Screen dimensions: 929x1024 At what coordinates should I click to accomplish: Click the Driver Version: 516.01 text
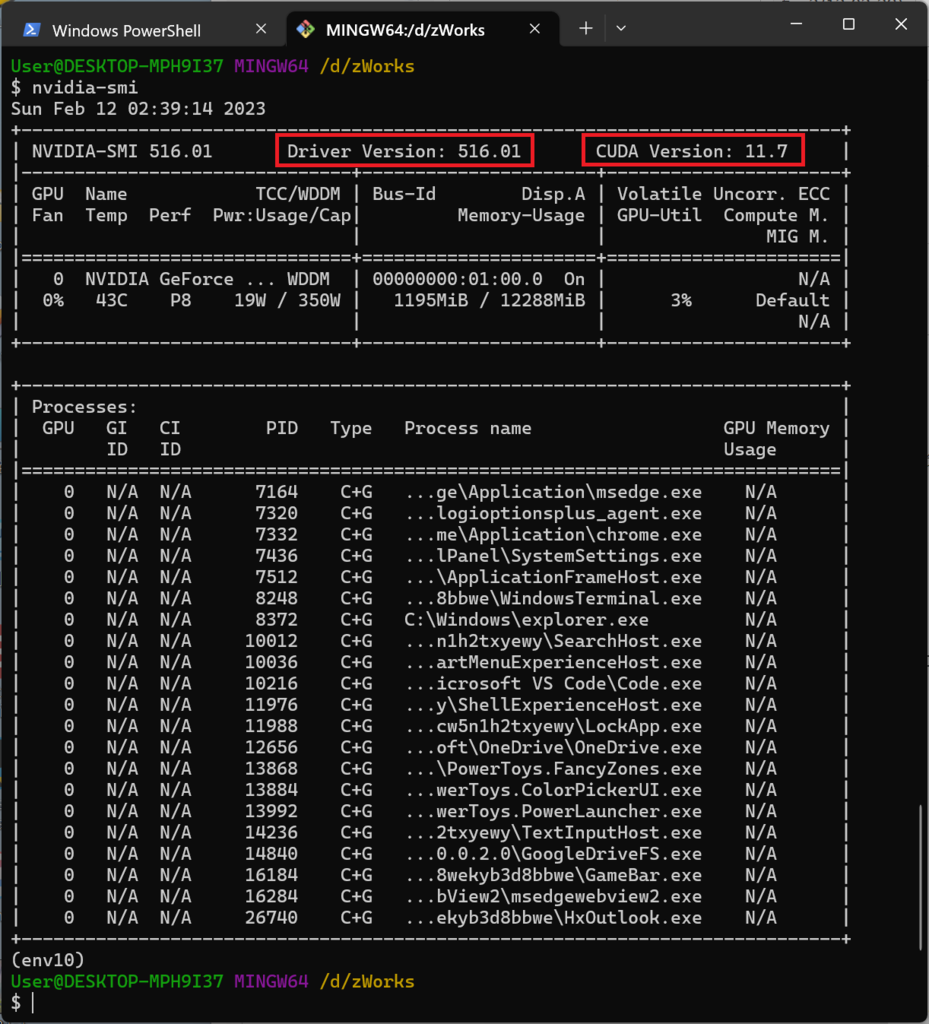coord(404,152)
